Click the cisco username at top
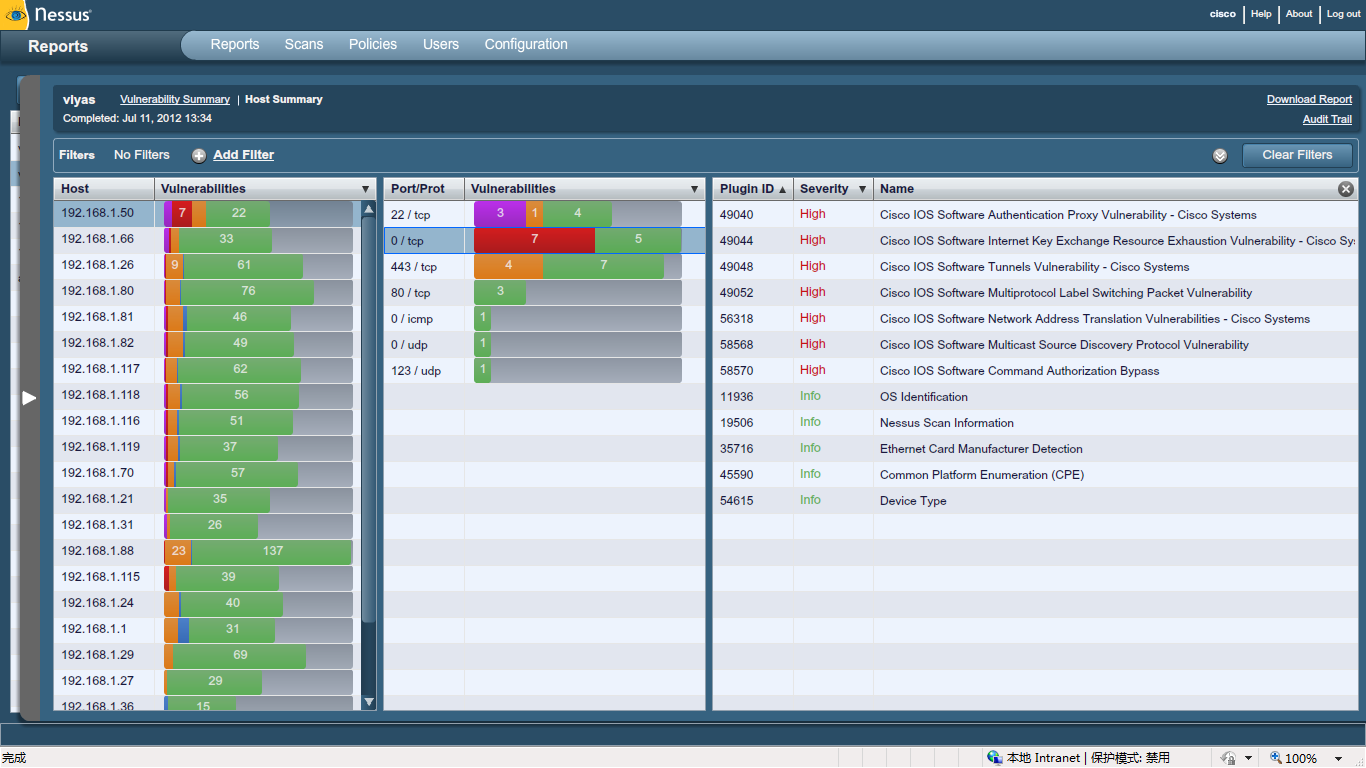 click(1223, 14)
